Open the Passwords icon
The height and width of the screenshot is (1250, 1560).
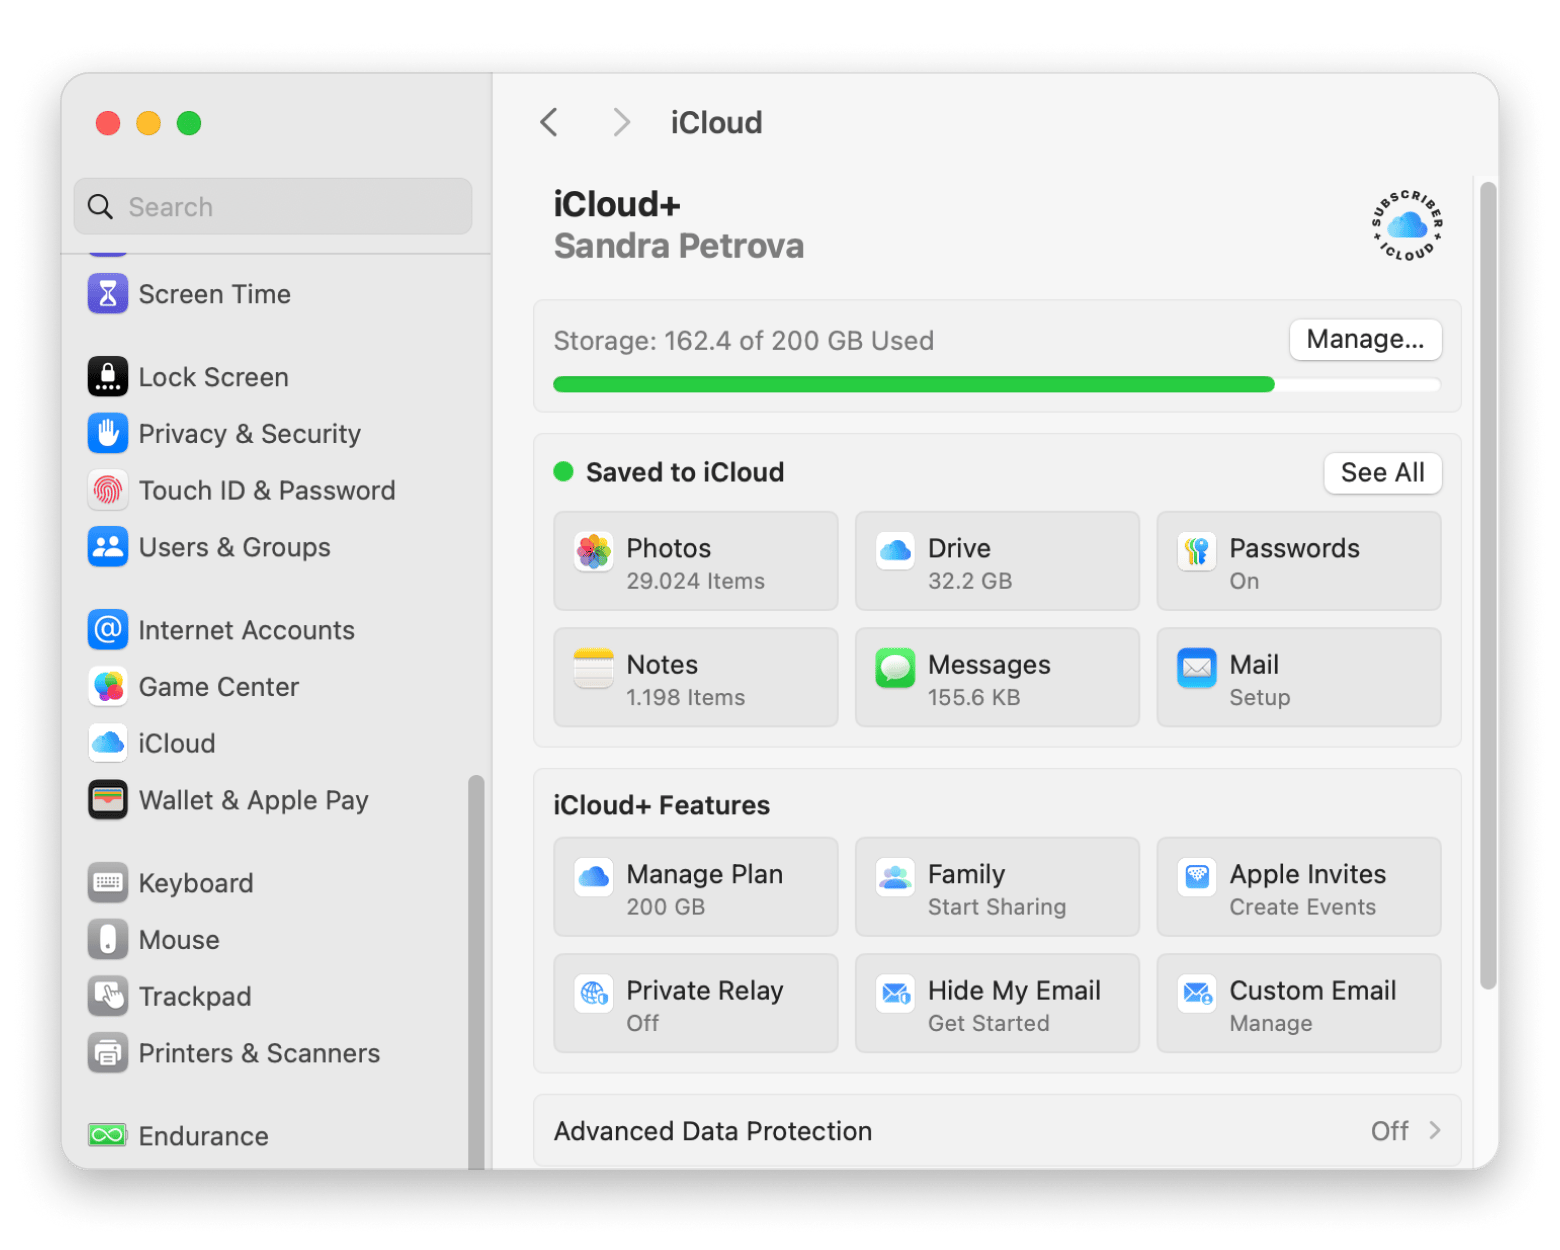pyautogui.click(x=1196, y=551)
